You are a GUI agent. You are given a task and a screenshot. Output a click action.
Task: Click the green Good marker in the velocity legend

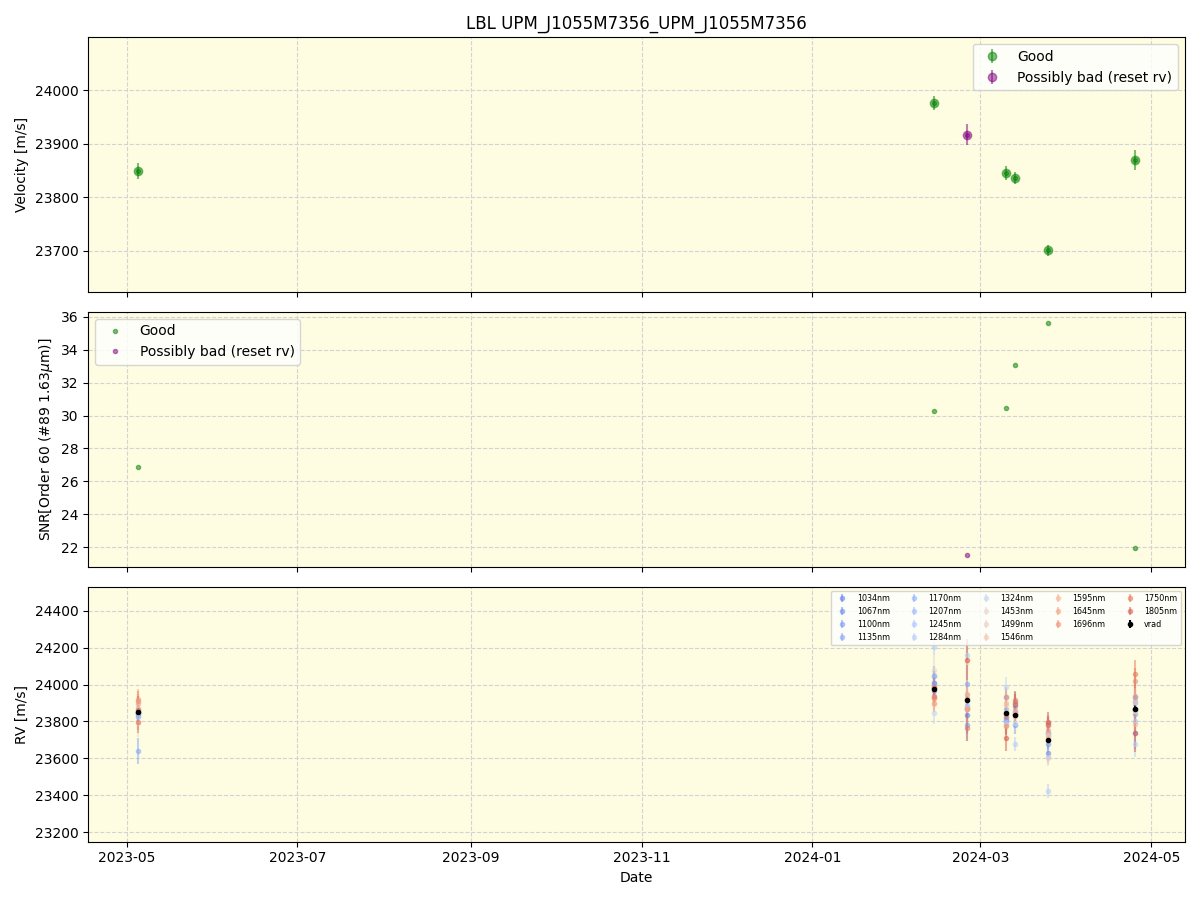tap(992, 57)
